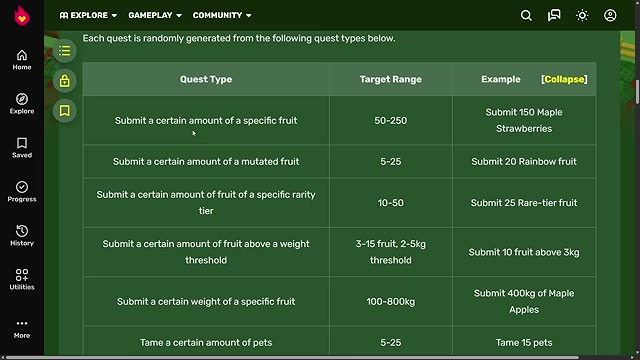
Task: Open the user account icon
Action: pos(610,16)
